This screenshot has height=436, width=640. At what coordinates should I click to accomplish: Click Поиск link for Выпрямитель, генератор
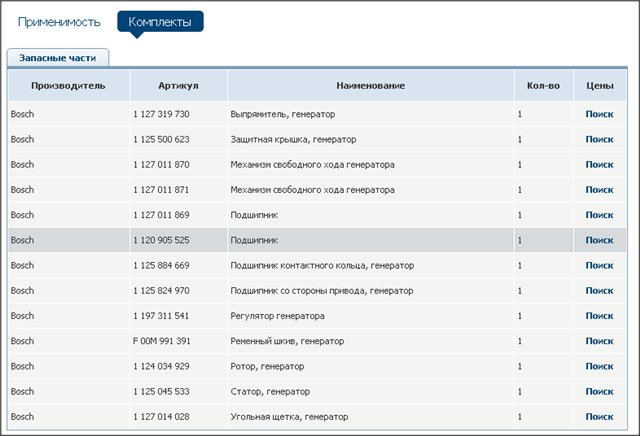(x=599, y=114)
